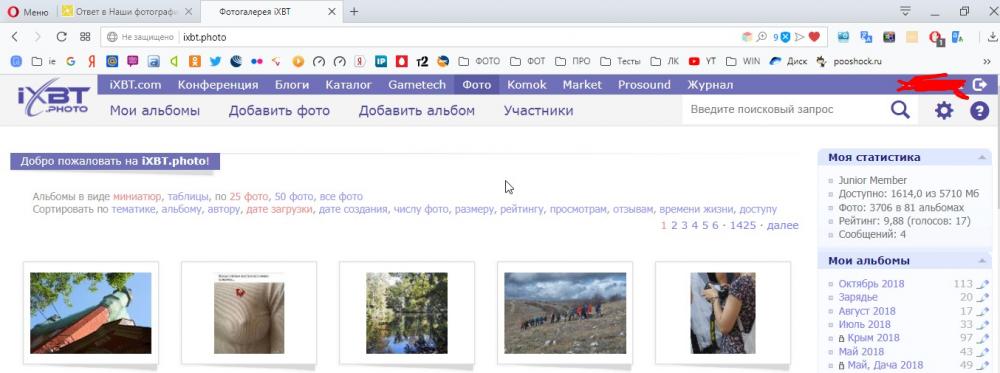Open the ie bookmarks folder
The height and width of the screenshot is (373, 1000).
44,62
